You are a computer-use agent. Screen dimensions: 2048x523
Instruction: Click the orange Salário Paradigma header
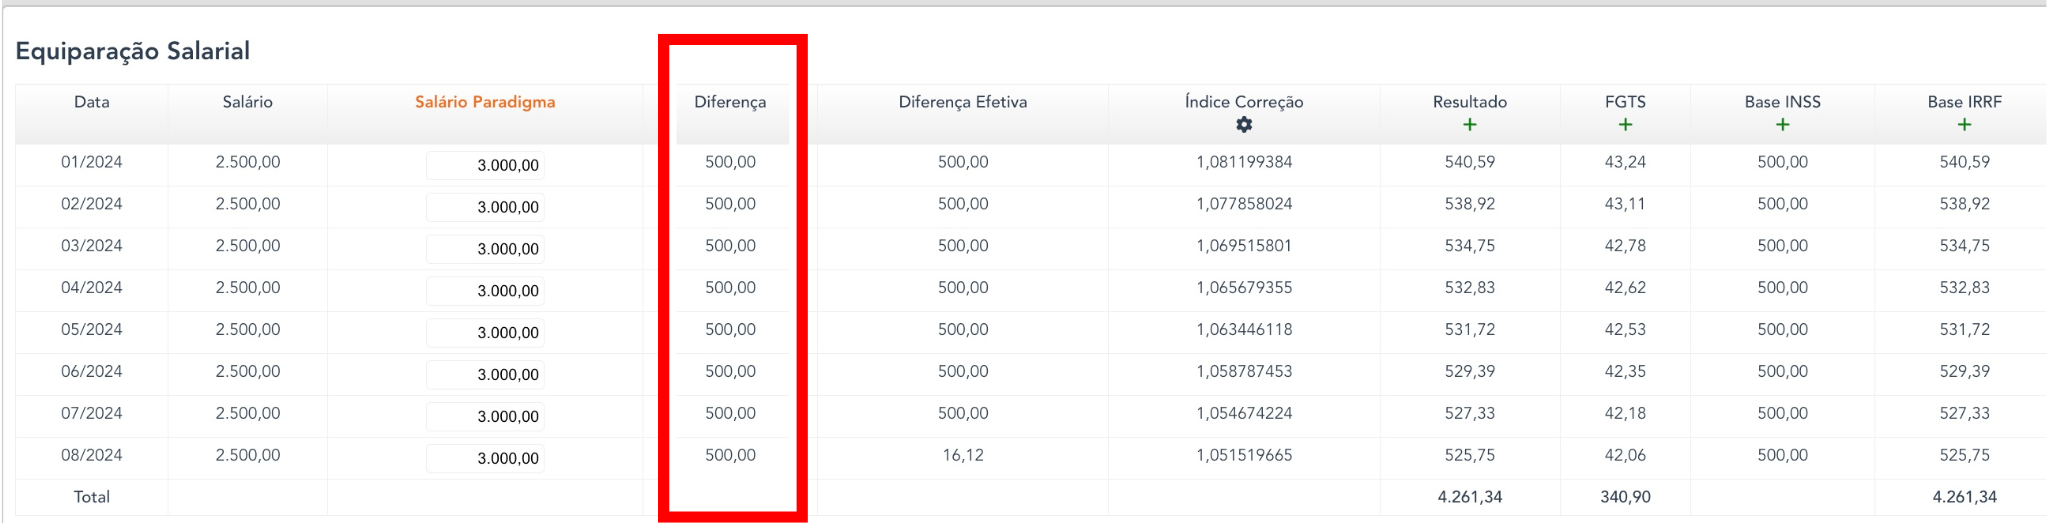[x=485, y=102]
